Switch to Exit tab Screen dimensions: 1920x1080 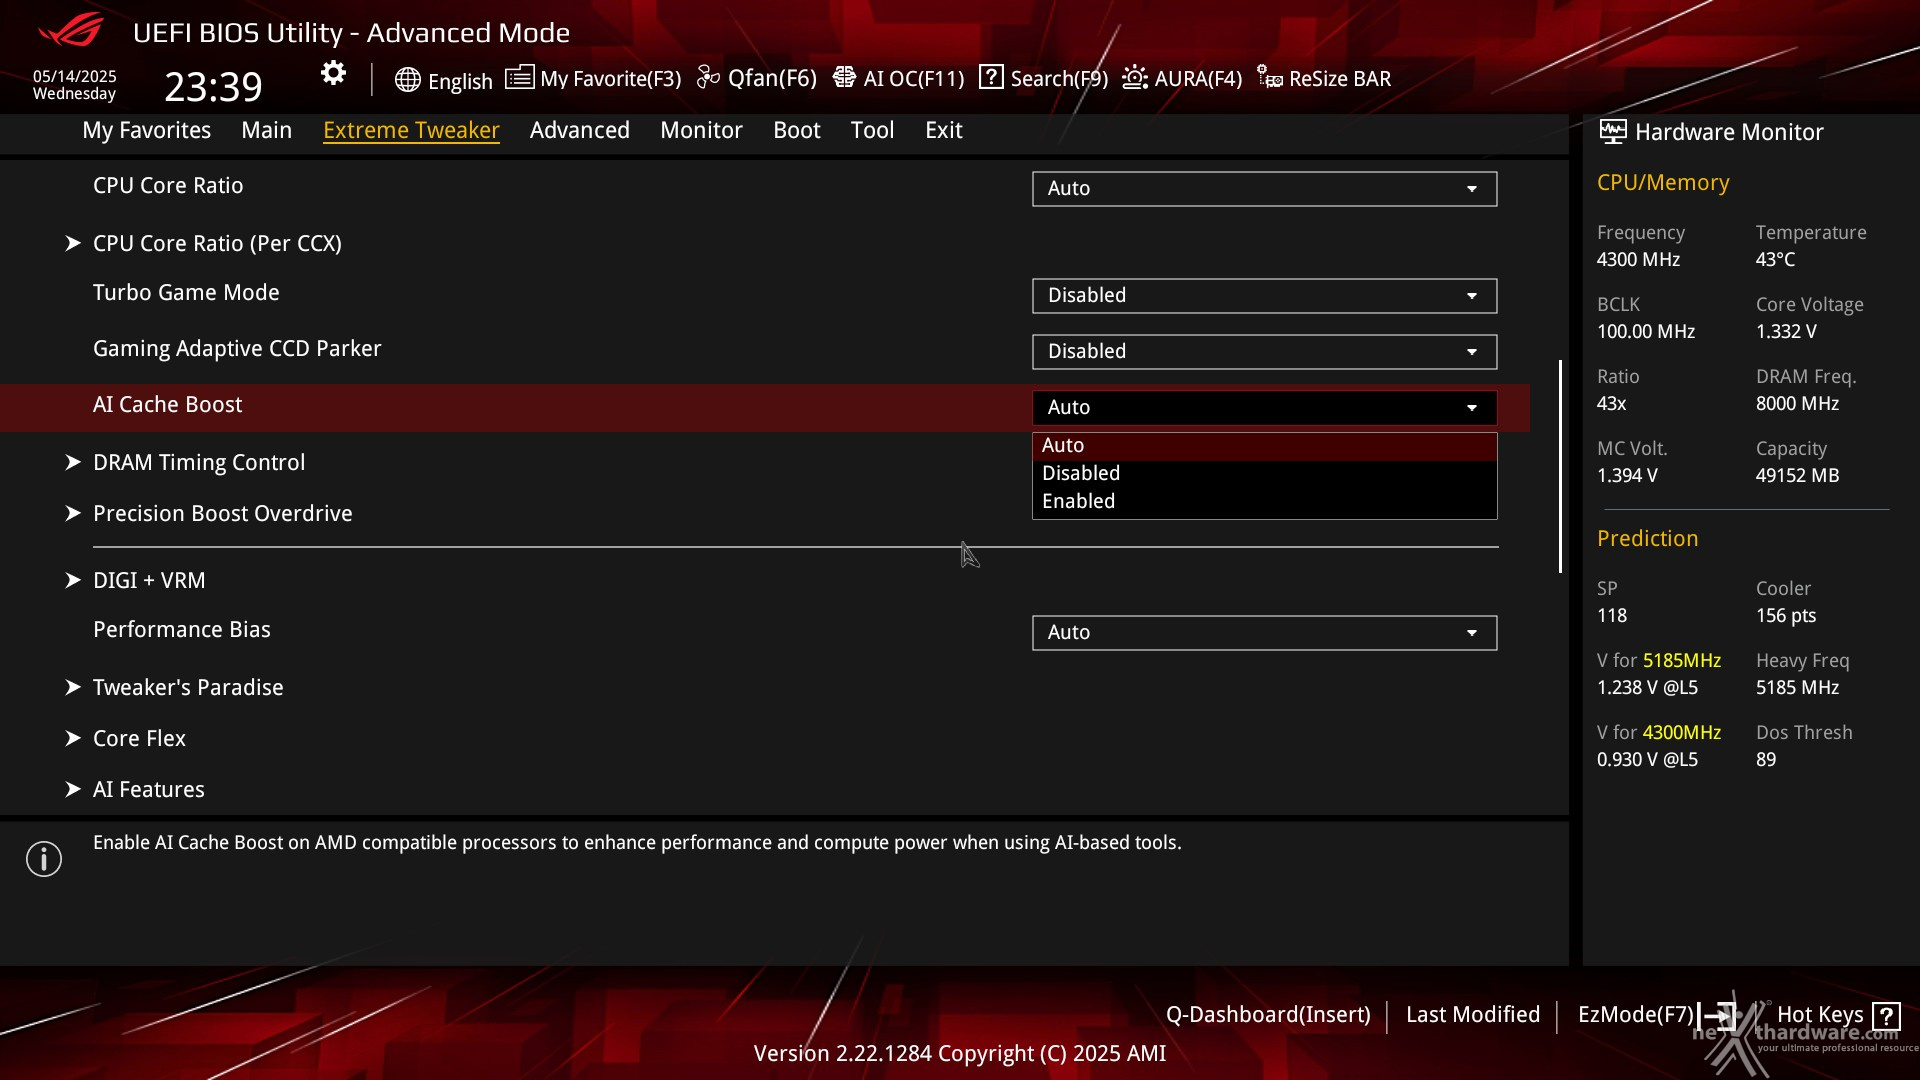point(943,131)
